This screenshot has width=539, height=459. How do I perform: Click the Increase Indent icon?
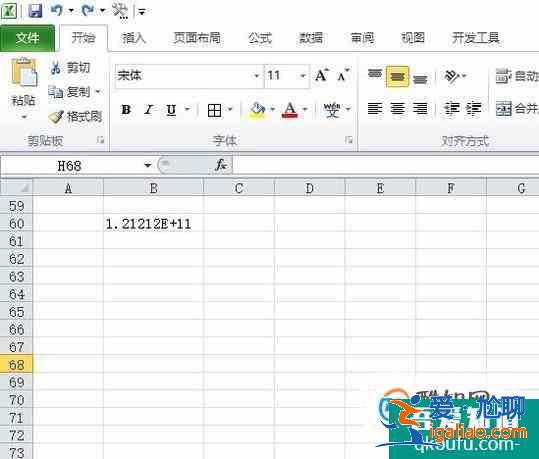(474, 109)
